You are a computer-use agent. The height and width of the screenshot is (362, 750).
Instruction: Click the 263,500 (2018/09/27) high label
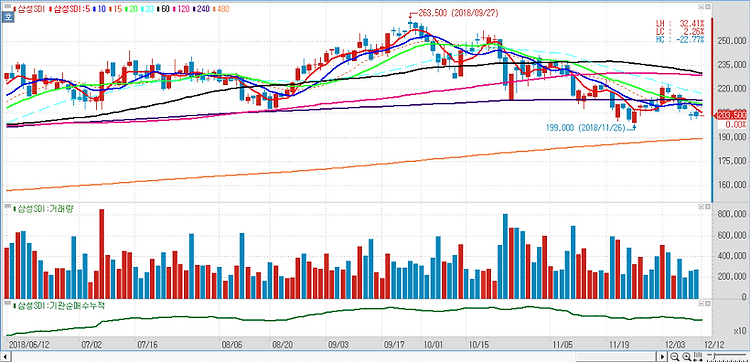click(x=458, y=13)
